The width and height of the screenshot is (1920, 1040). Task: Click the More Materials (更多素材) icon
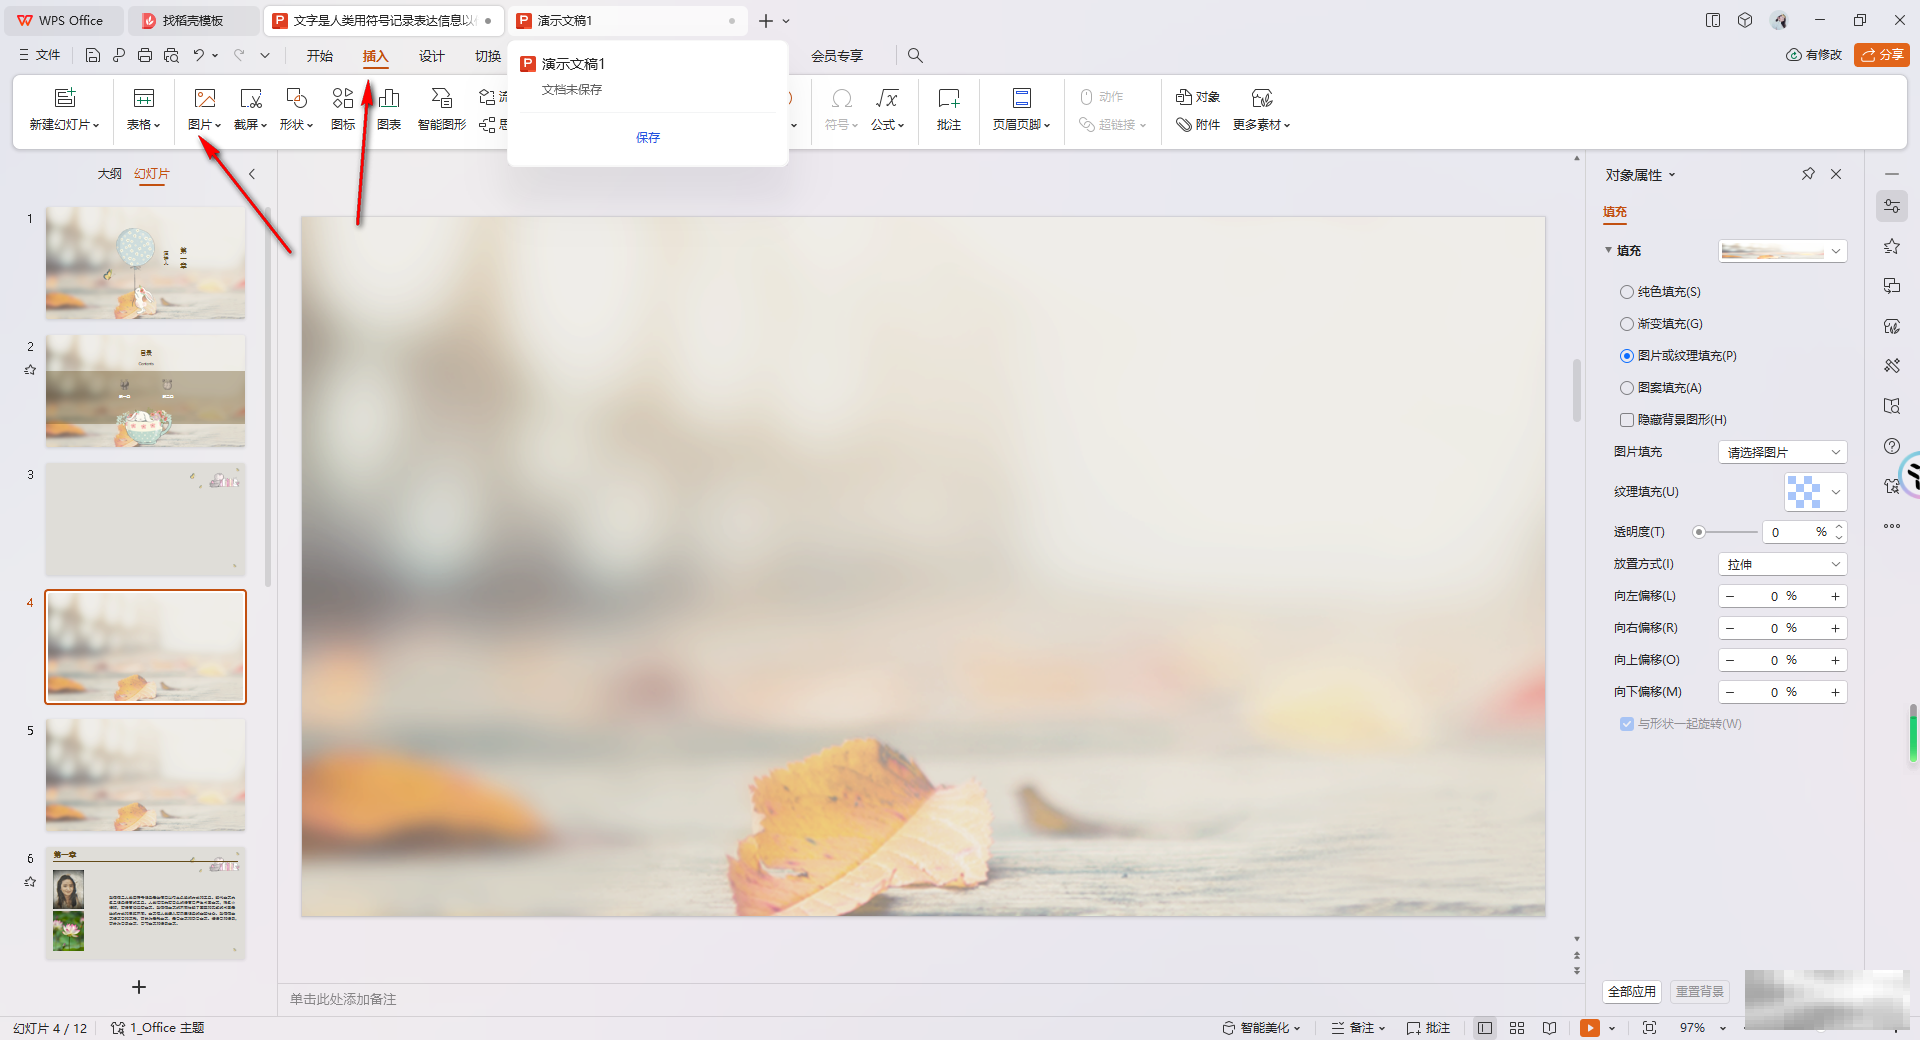click(1262, 98)
